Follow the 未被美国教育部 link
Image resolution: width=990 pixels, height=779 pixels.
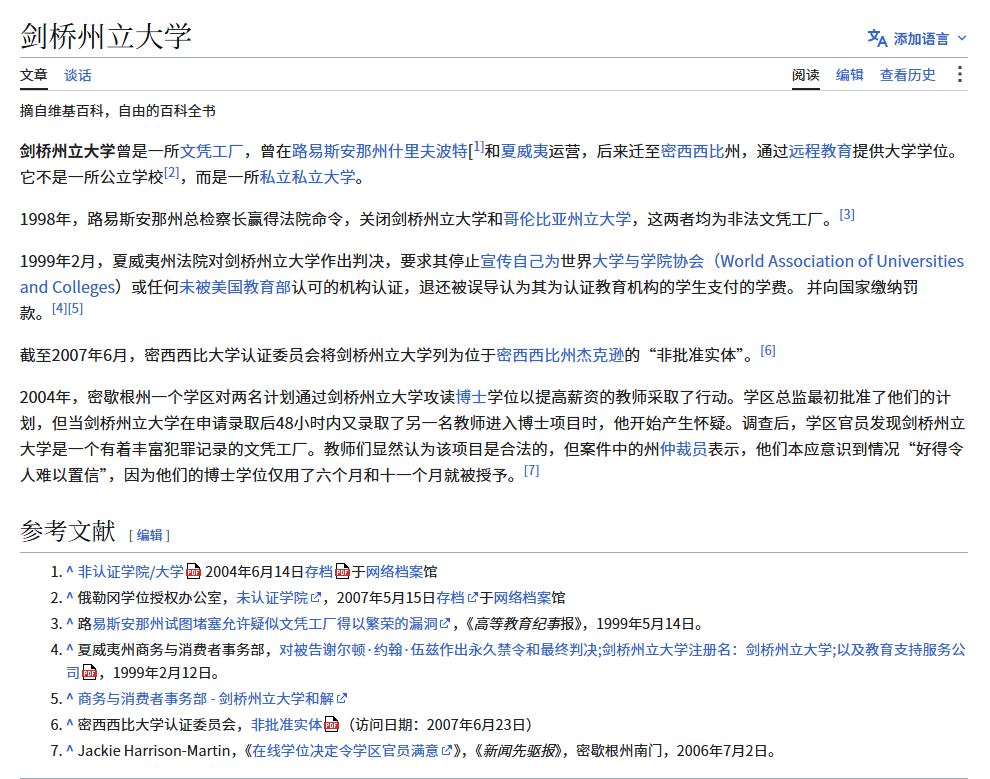(x=236, y=287)
